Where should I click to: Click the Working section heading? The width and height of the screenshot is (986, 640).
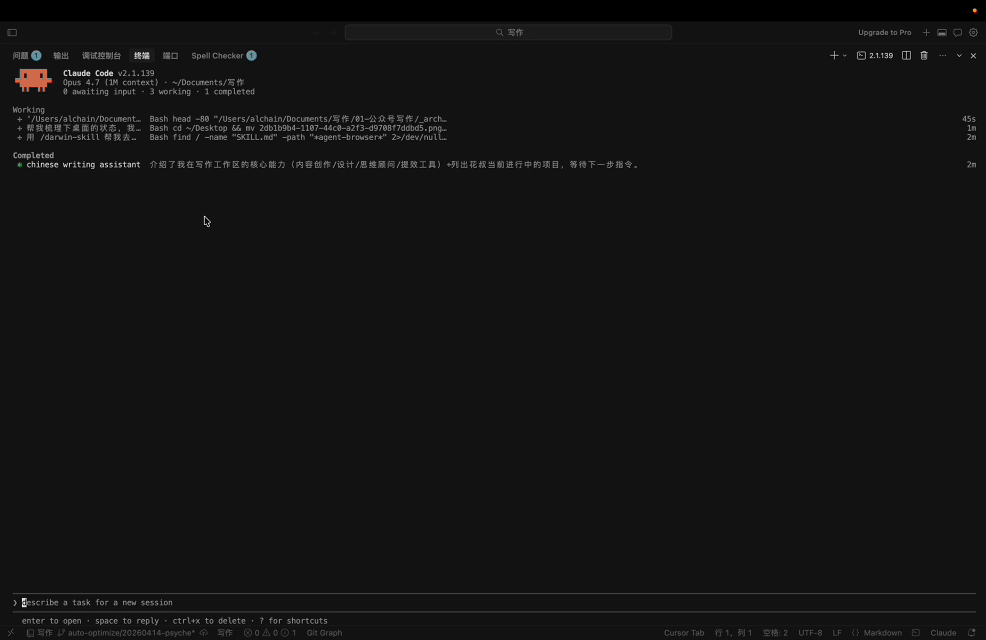point(29,109)
